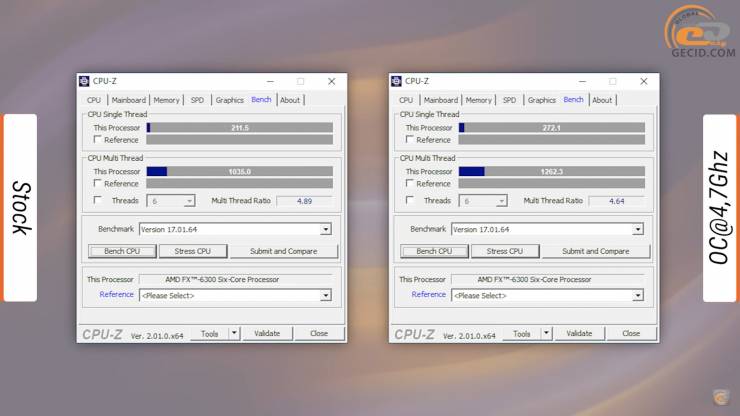This screenshot has height=416, width=740.
Task: Minimize the Stock CPU-Z window
Action: click(x=270, y=81)
